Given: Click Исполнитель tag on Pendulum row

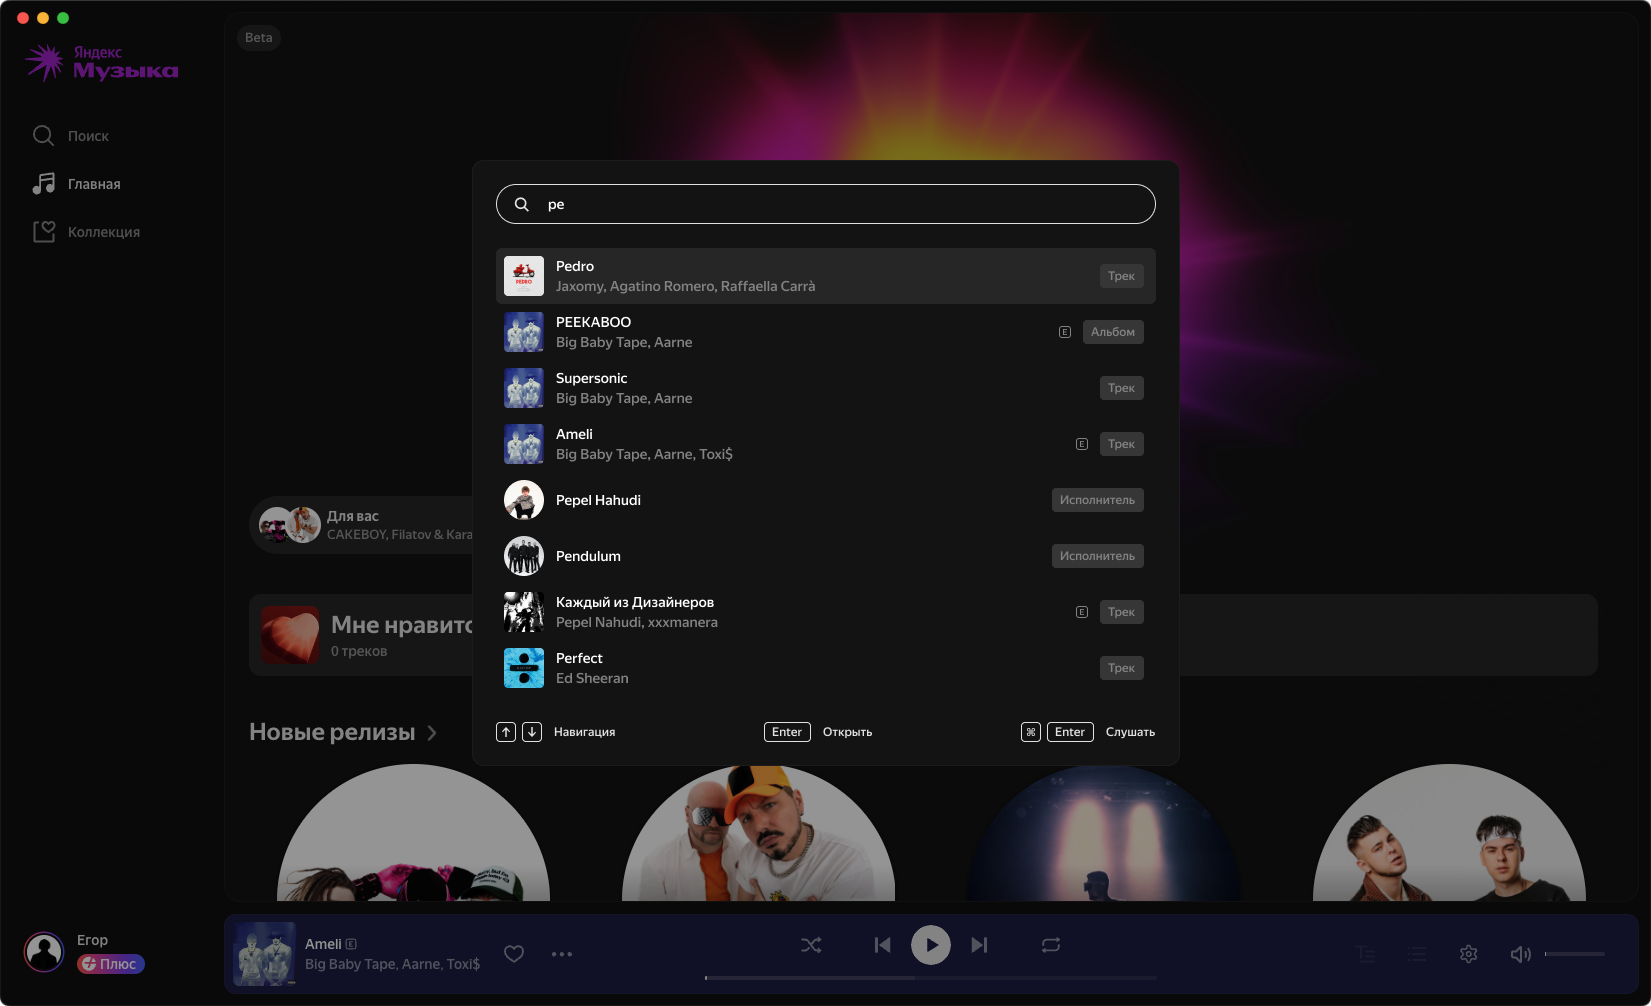Looking at the screenshot, I should click(x=1097, y=556).
